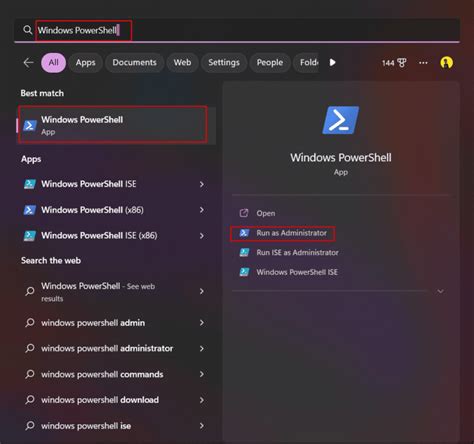The height and width of the screenshot is (444, 474).
Task: Expand 'windows powershell administrator' chevron
Action: 202,348
